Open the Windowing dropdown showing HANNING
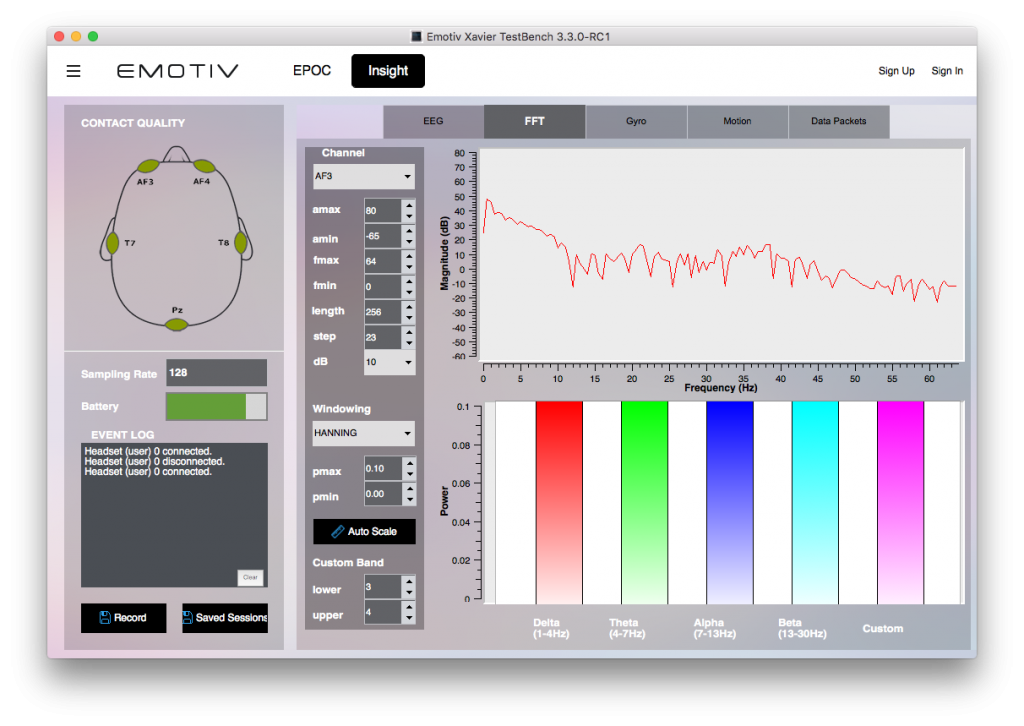This screenshot has width=1024, height=726. point(362,433)
